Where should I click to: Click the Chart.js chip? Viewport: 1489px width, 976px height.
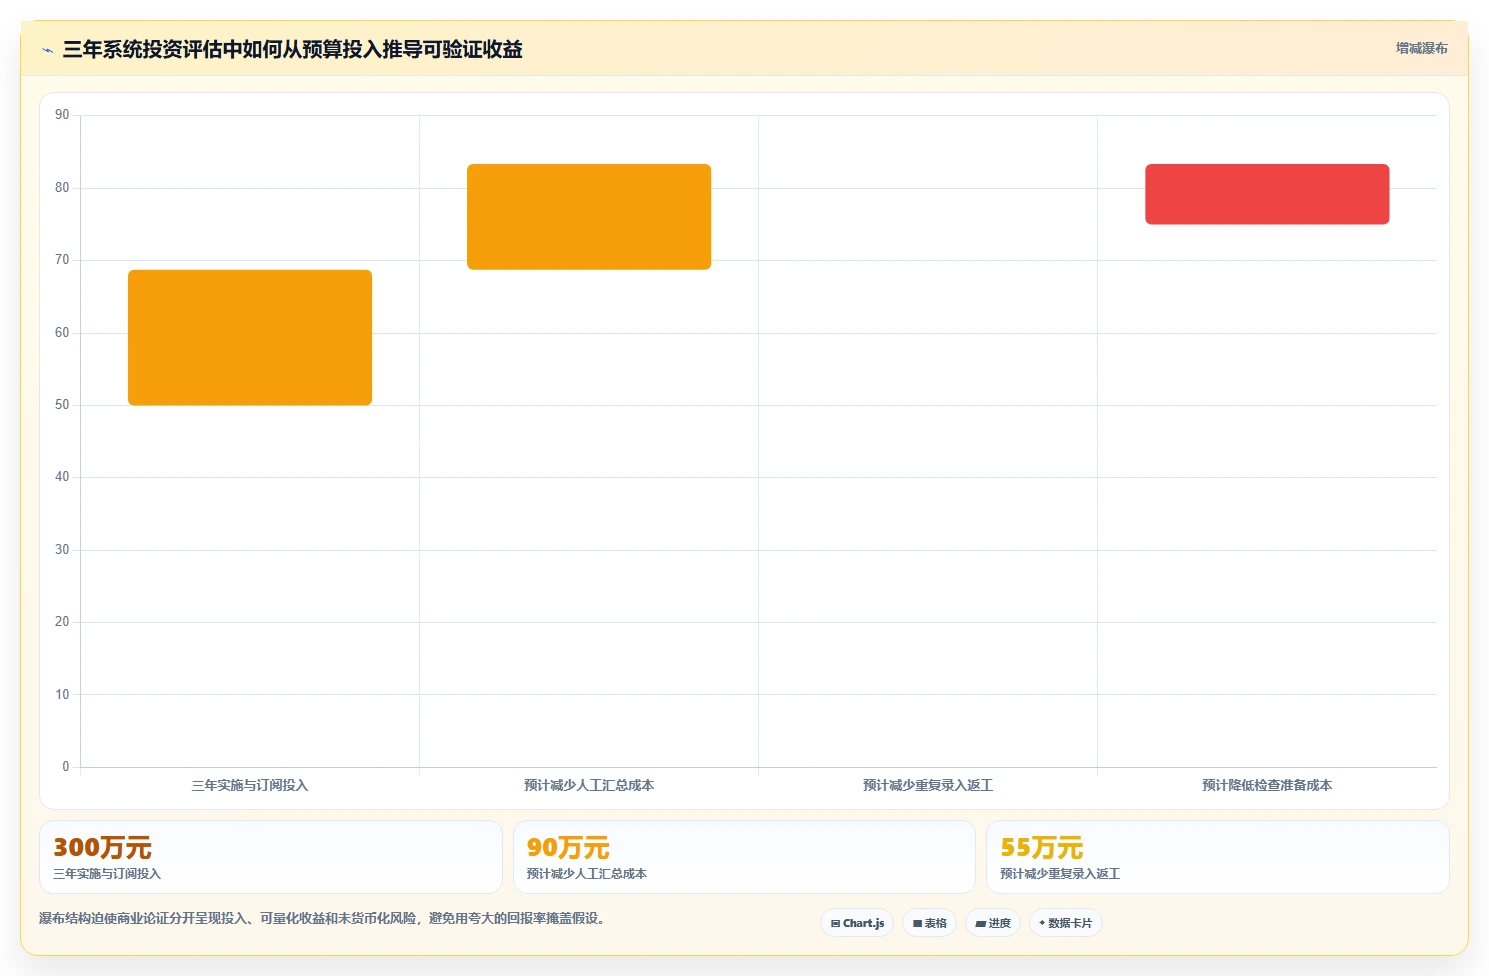[x=857, y=923]
